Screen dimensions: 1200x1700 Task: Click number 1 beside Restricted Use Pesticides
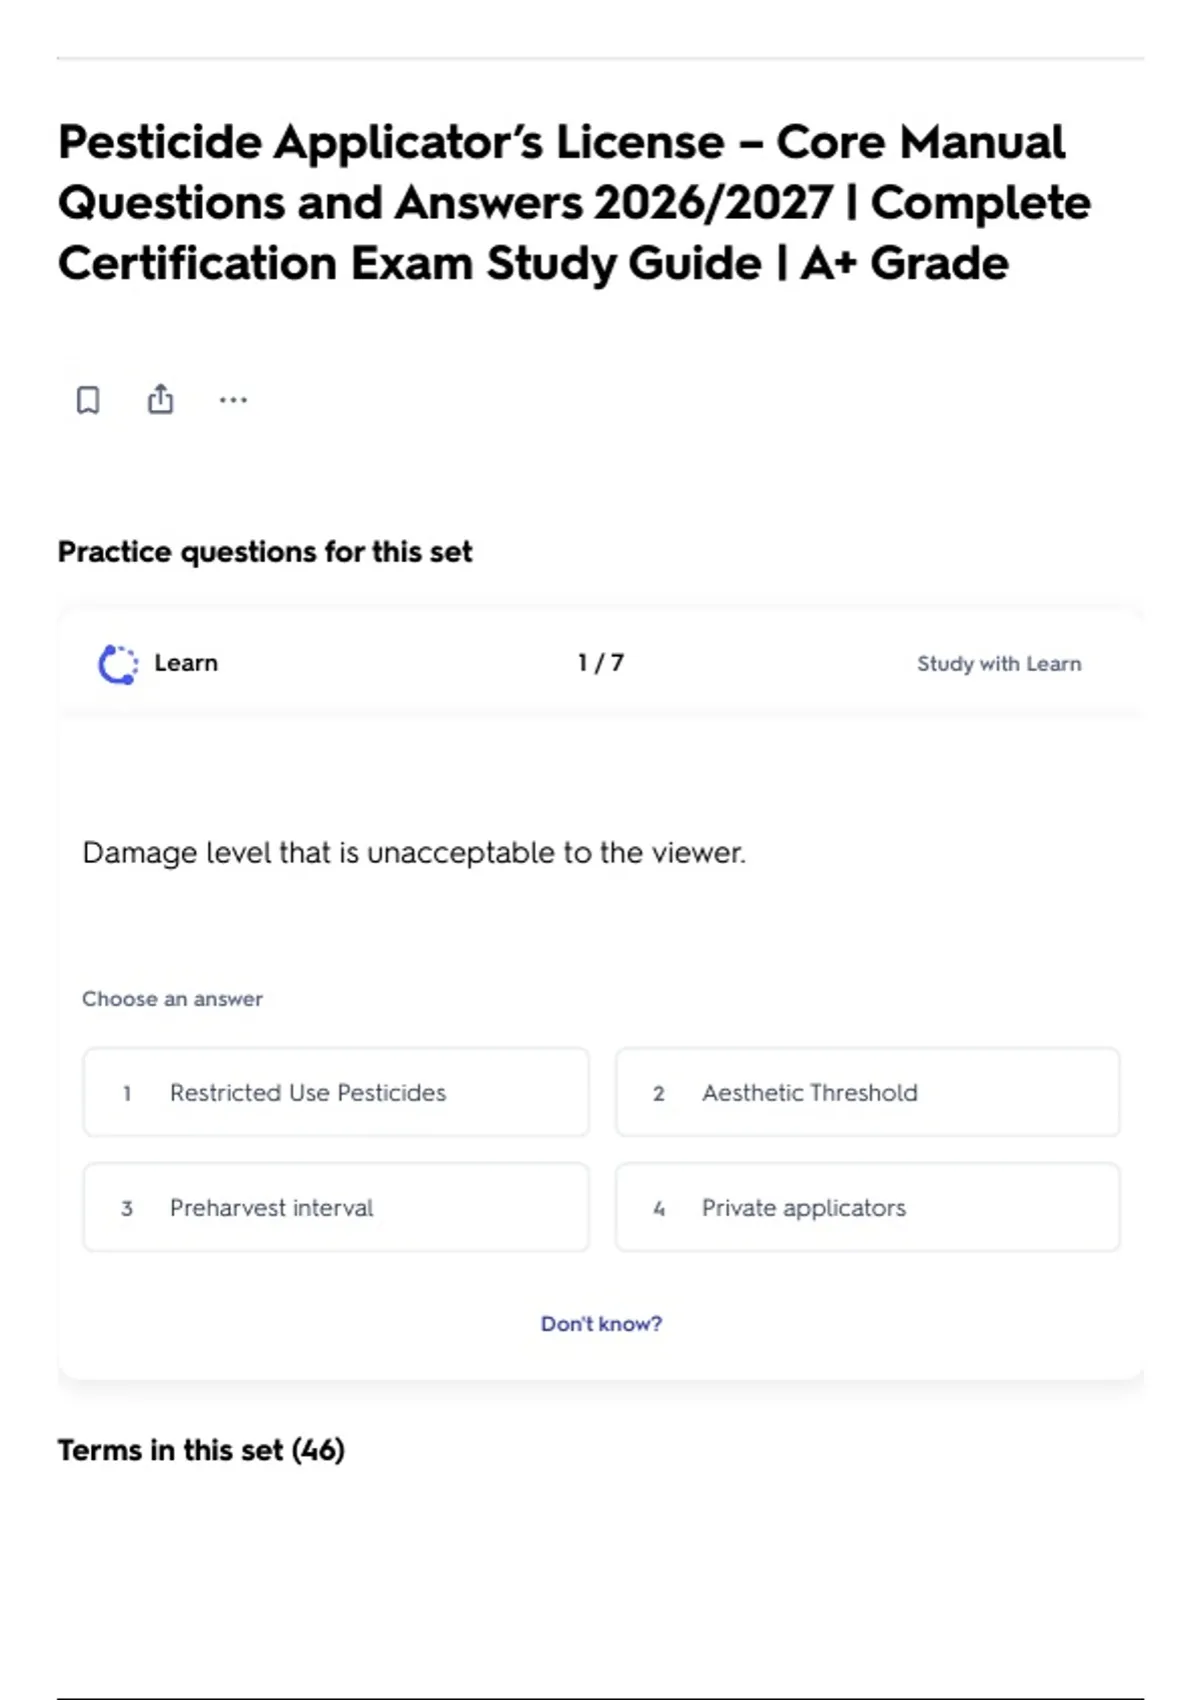[127, 1093]
